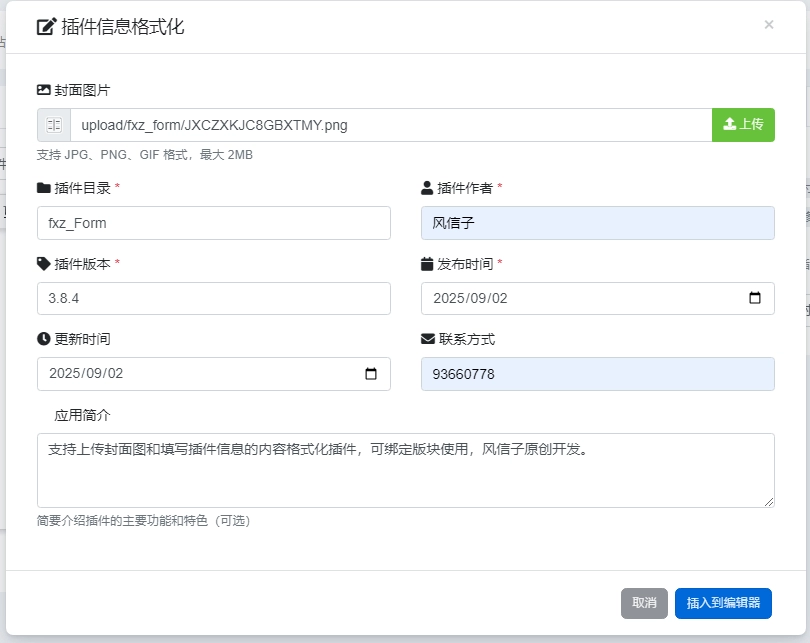Open the calendar chooser for the 2025/09/02 publish date
Image resolution: width=810 pixels, height=643 pixels.
point(756,298)
